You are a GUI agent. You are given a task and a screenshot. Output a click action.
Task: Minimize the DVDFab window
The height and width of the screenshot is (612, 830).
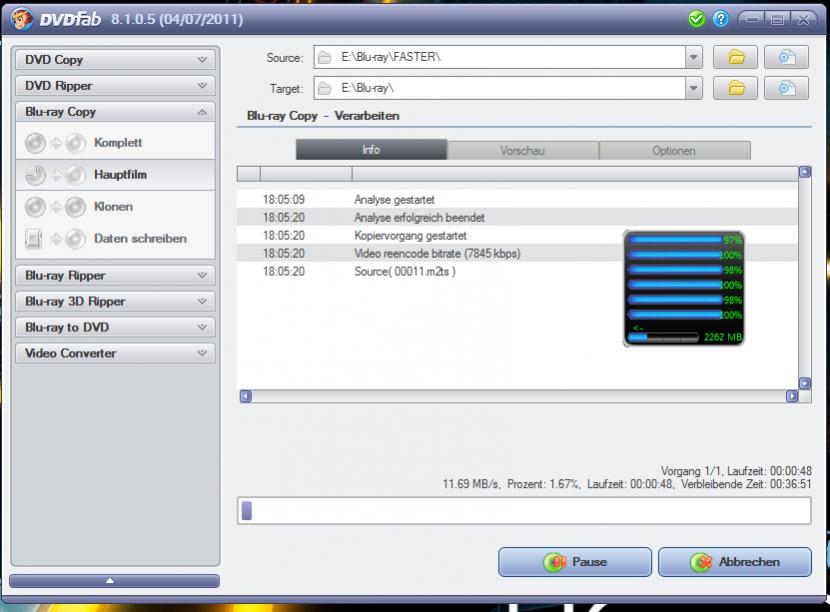coord(751,20)
